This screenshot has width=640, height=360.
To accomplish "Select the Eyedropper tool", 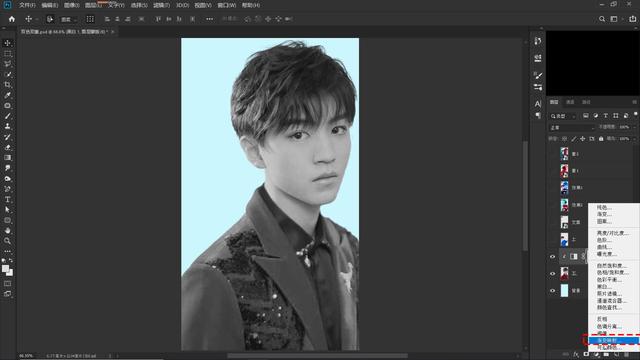I will [x=7, y=95].
